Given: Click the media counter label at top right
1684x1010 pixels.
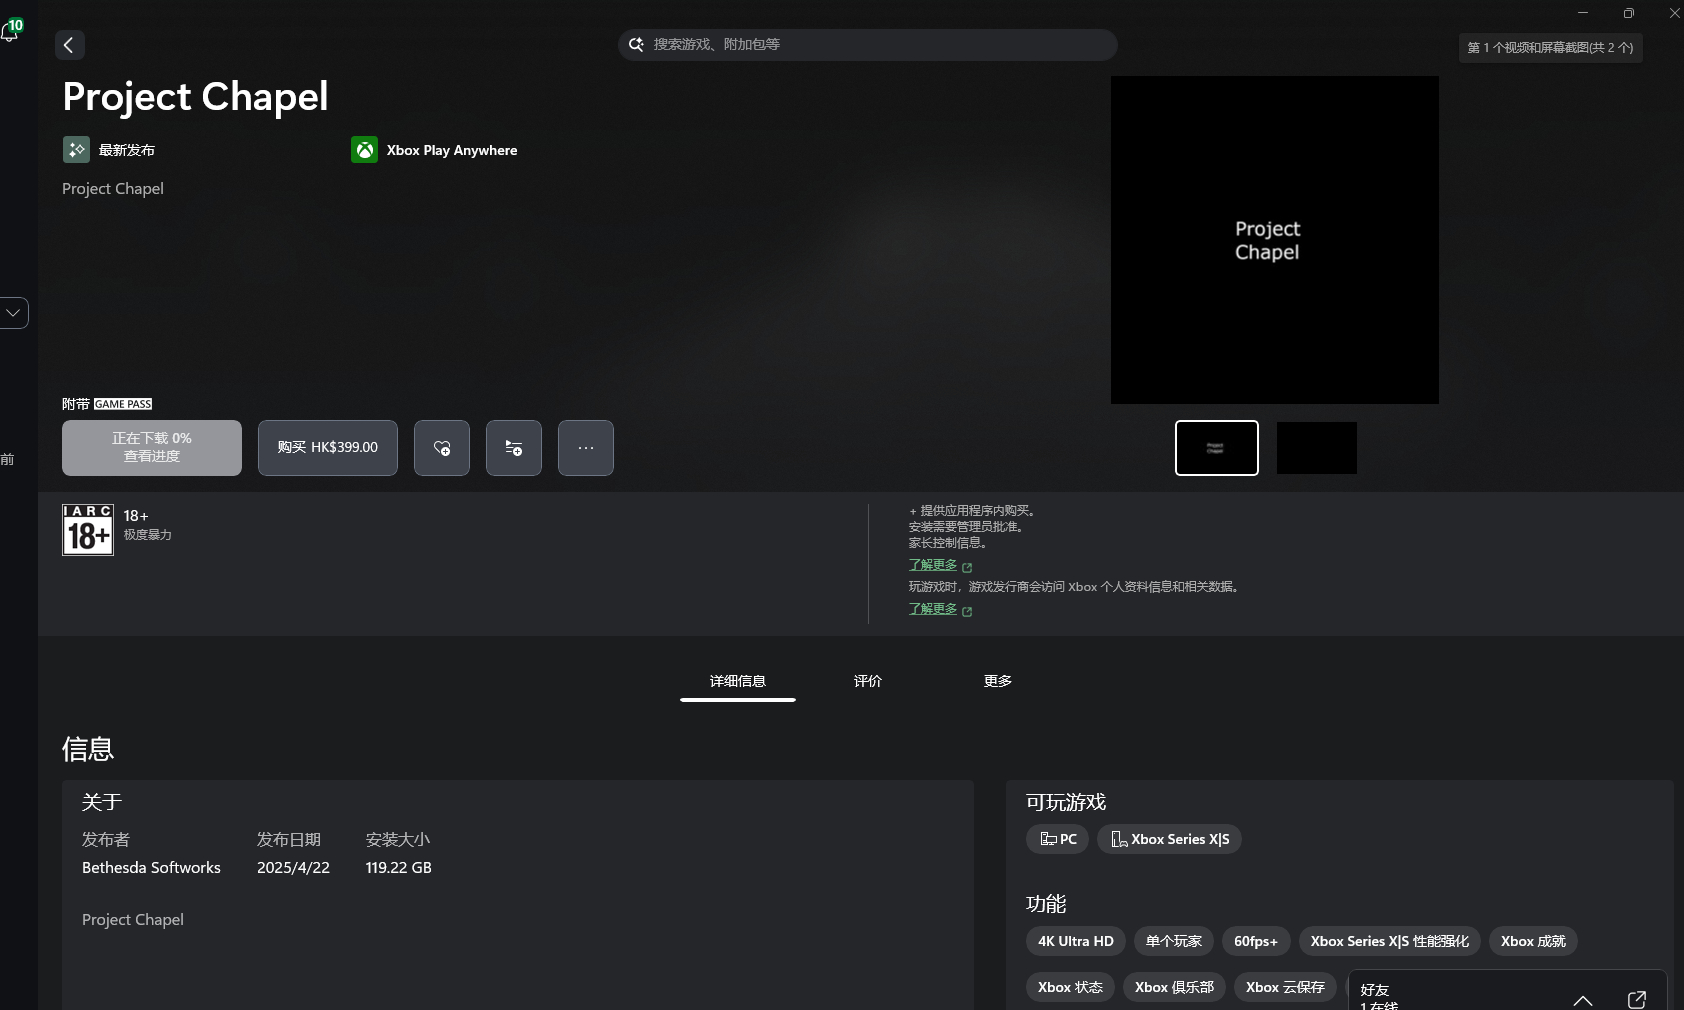Looking at the screenshot, I should [1550, 48].
